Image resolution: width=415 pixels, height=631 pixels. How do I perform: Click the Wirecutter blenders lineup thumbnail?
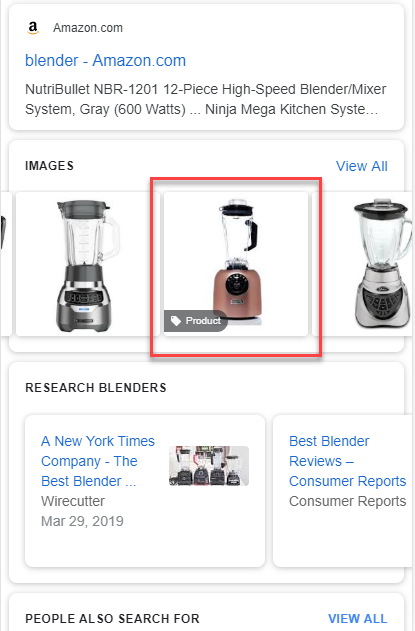pos(209,466)
